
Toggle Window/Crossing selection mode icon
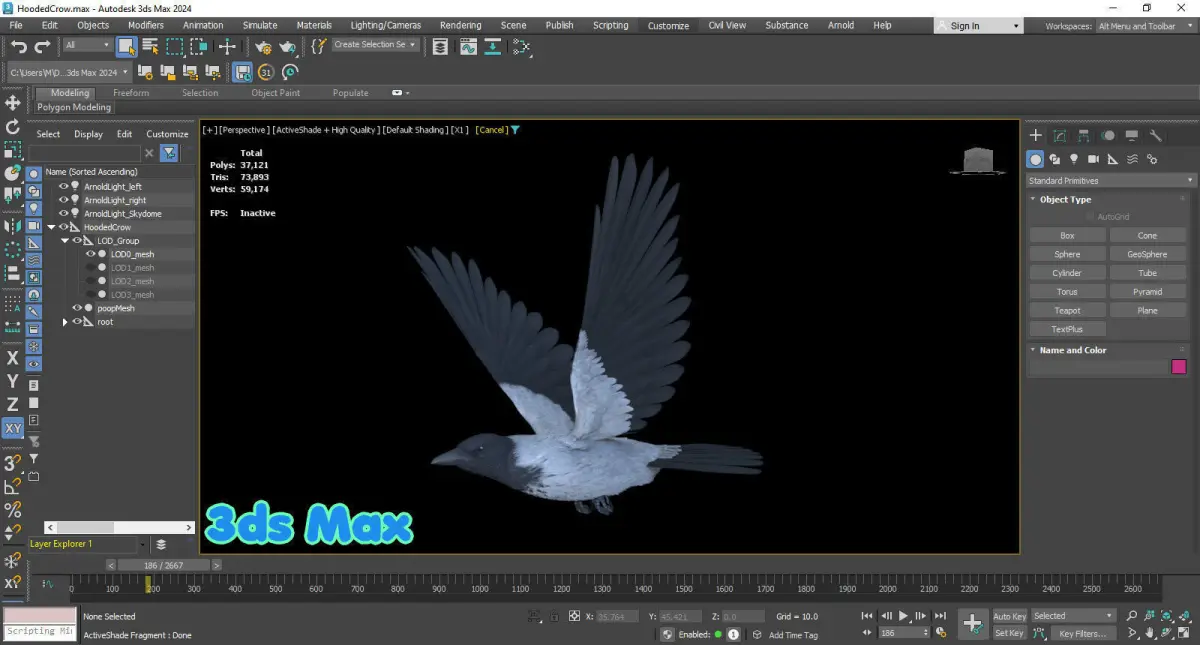[x=199, y=46]
